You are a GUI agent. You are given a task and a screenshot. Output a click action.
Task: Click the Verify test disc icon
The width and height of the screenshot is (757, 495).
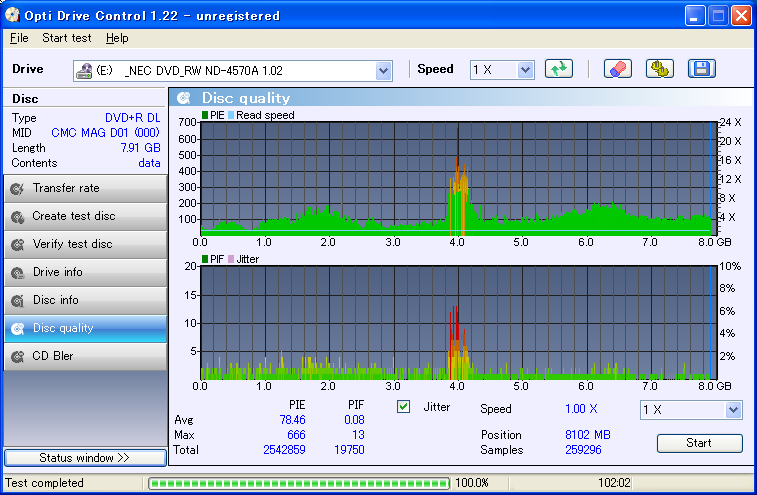tap(17, 245)
